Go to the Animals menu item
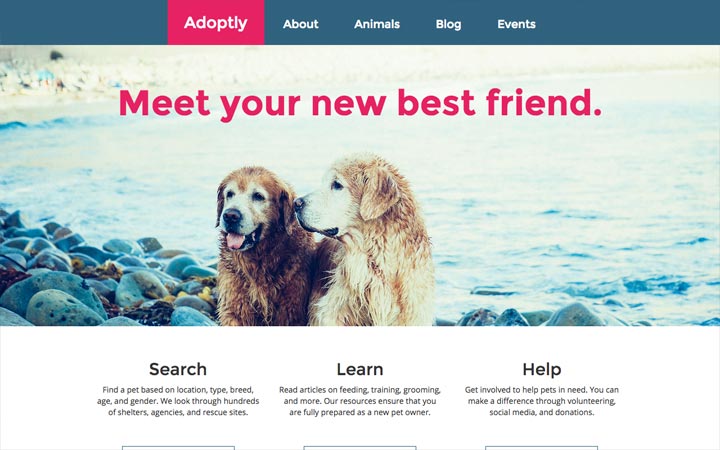This screenshot has width=720, height=450. tap(377, 24)
